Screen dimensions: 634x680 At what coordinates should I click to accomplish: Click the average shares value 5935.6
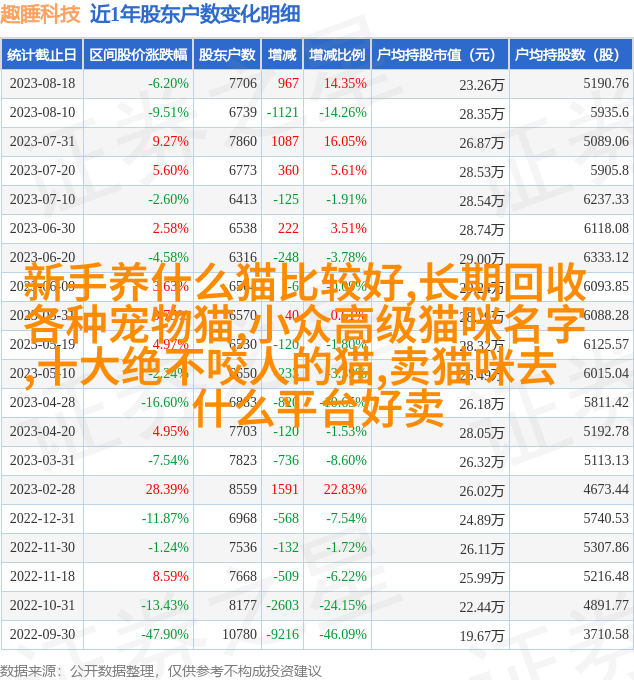pos(609,112)
